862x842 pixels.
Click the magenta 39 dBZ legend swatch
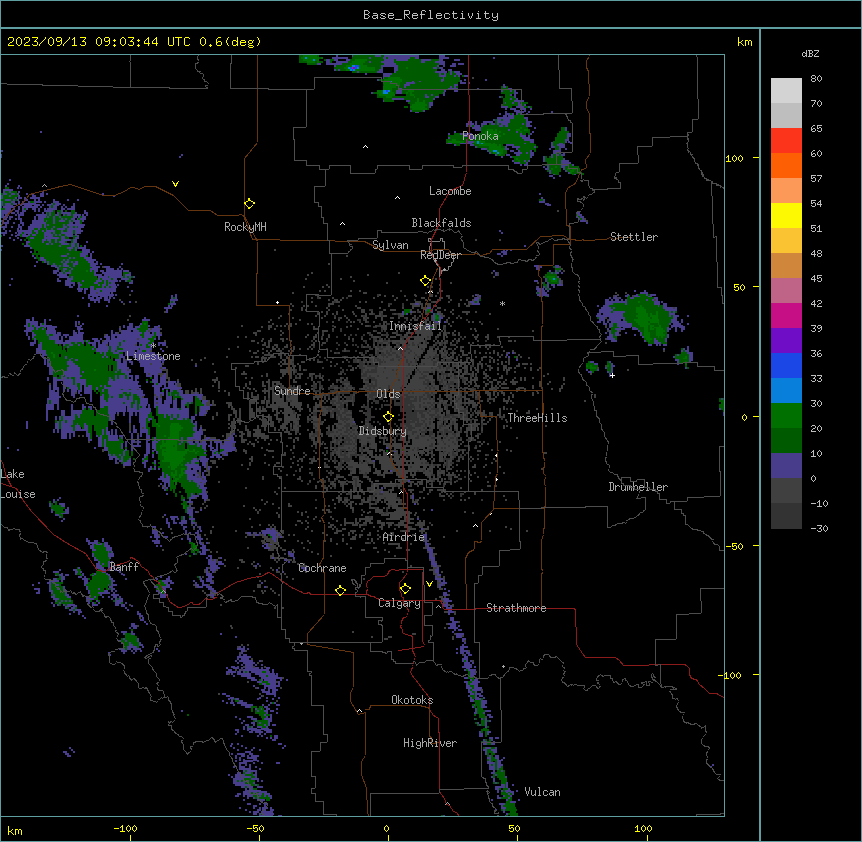point(786,316)
